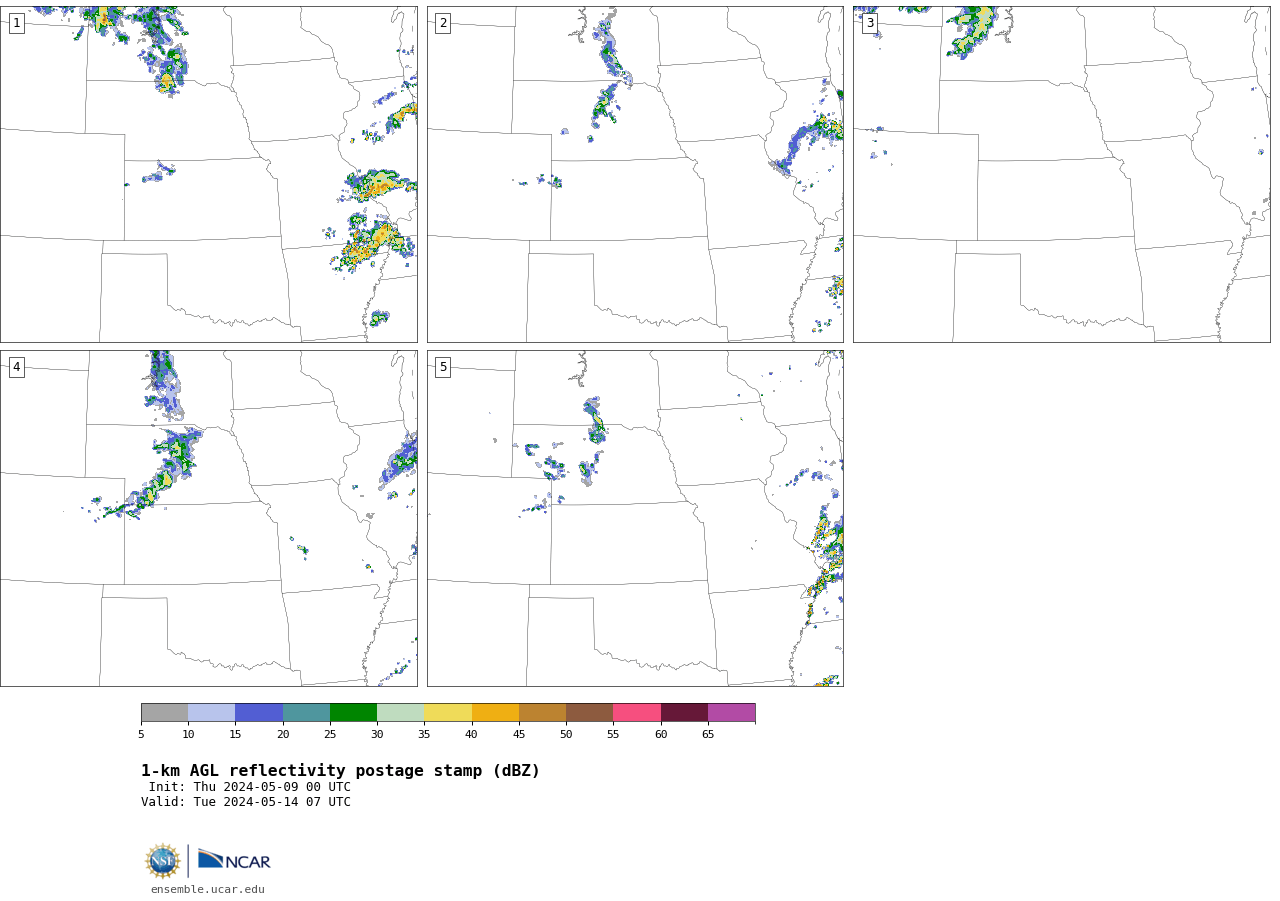Click the pink 55-60 dBZ swatch
Screen dimensions: 1280x901
[637, 713]
